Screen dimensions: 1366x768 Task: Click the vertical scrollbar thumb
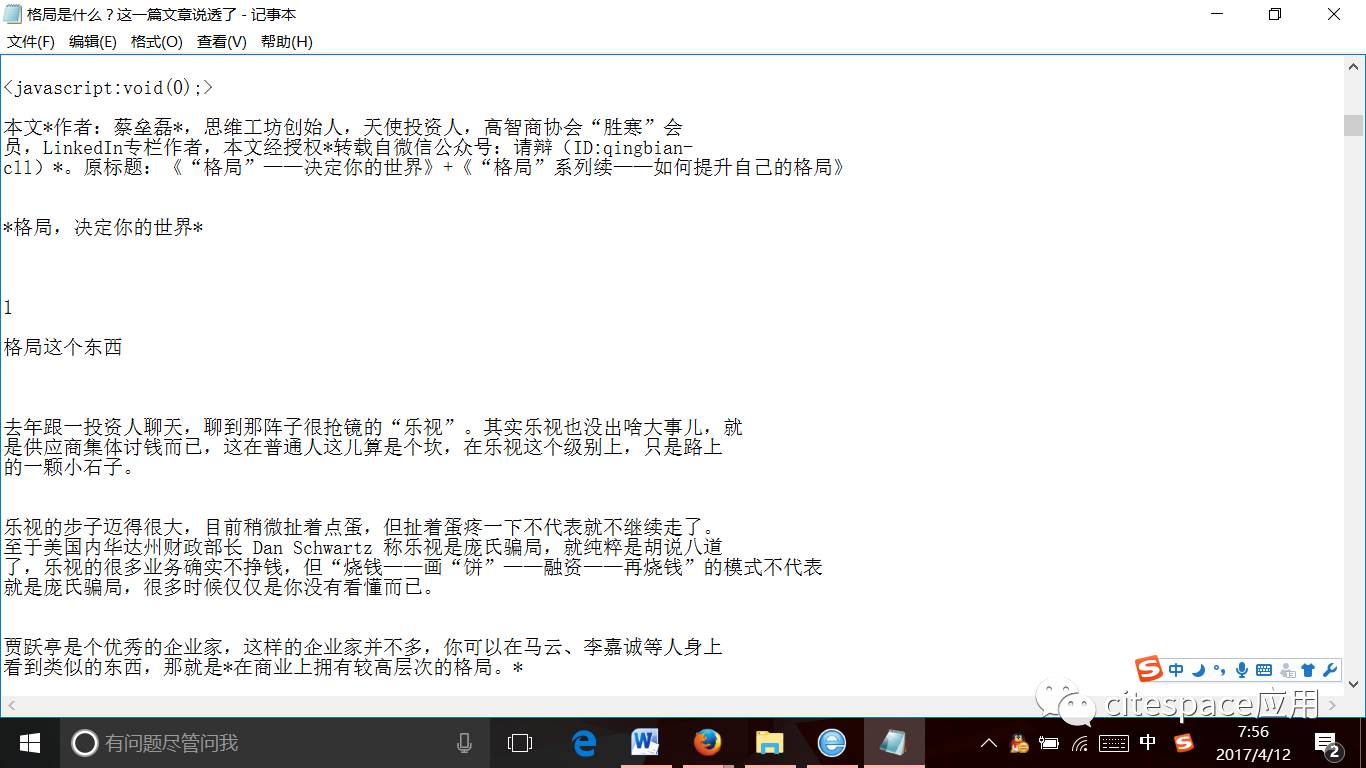tap(1354, 125)
